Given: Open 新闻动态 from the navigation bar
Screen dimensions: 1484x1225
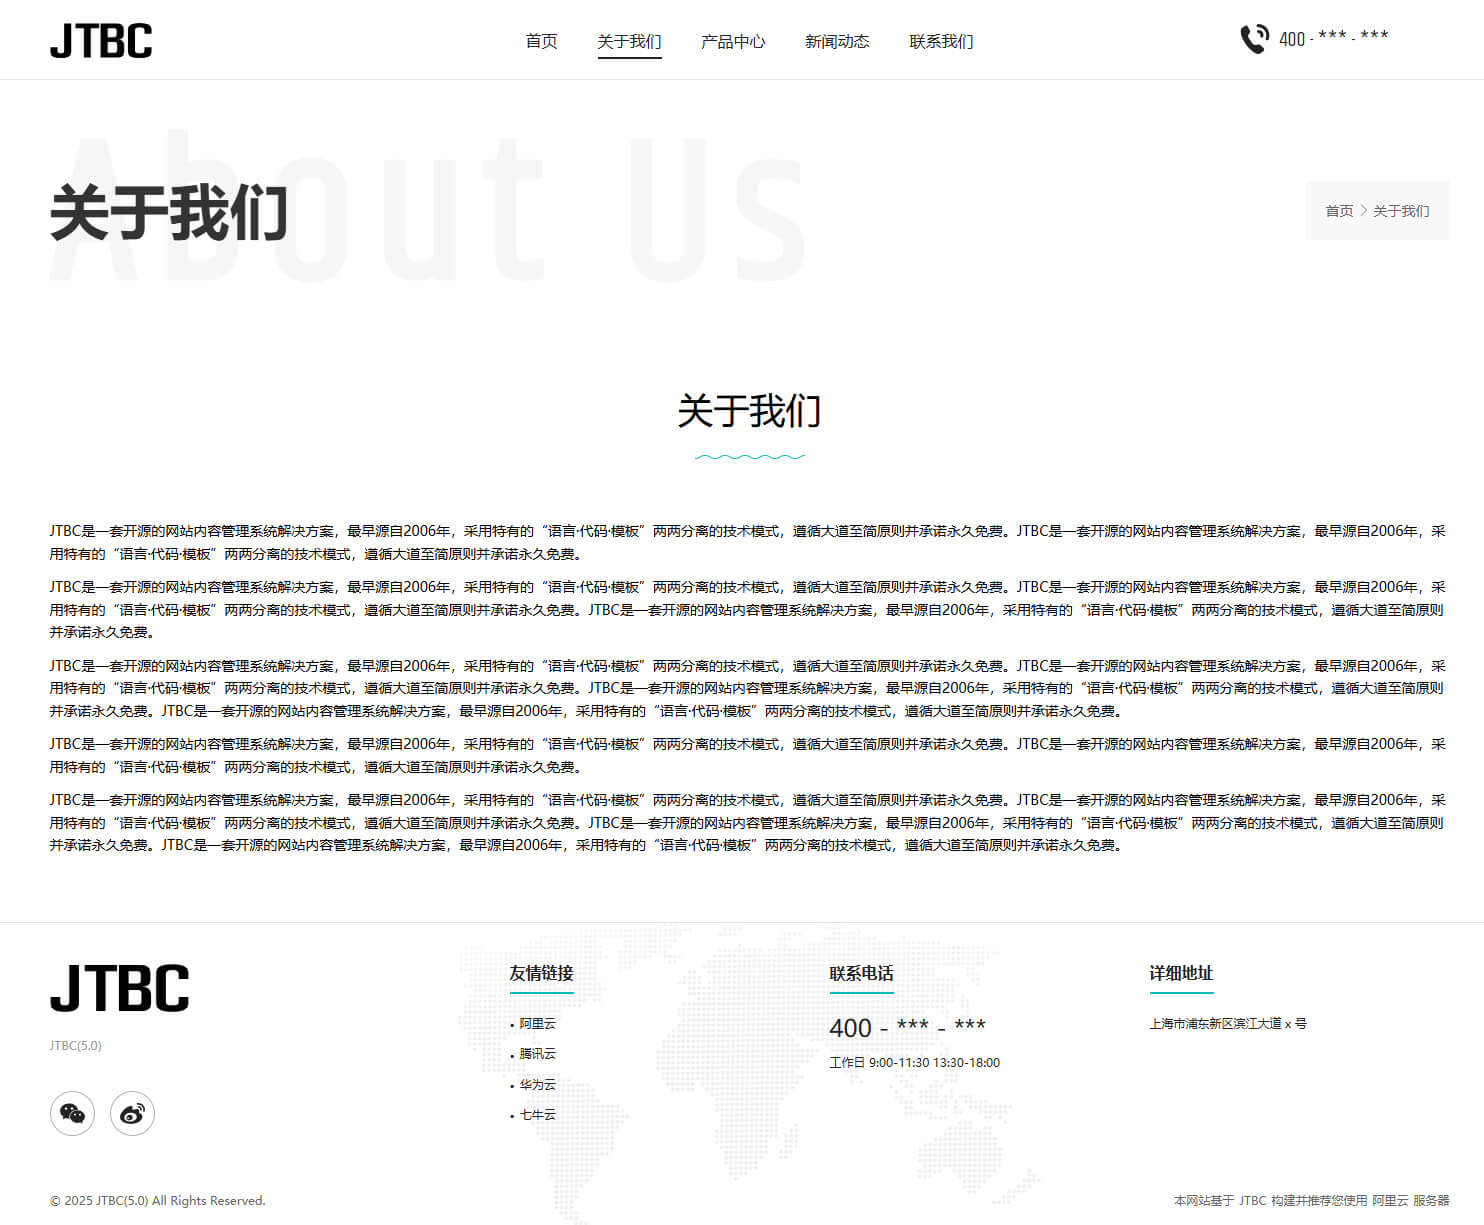Looking at the screenshot, I should click(x=837, y=41).
